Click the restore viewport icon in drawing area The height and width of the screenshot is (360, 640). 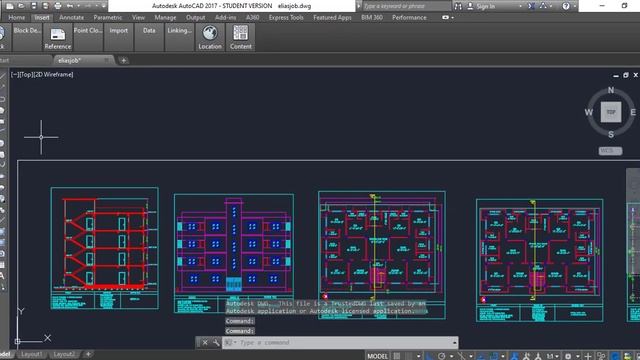(x=625, y=75)
